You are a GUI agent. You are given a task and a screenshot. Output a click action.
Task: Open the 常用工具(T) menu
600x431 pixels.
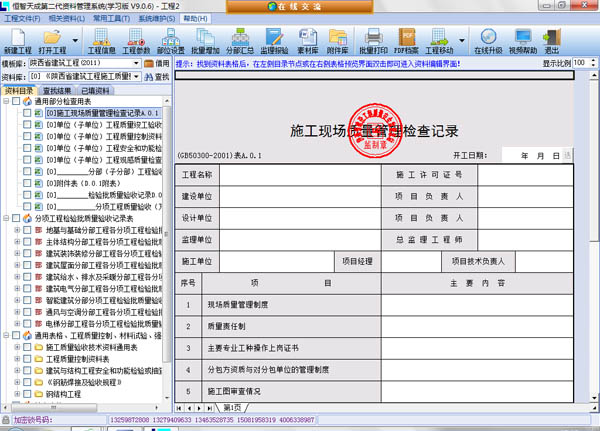(x=112, y=18)
